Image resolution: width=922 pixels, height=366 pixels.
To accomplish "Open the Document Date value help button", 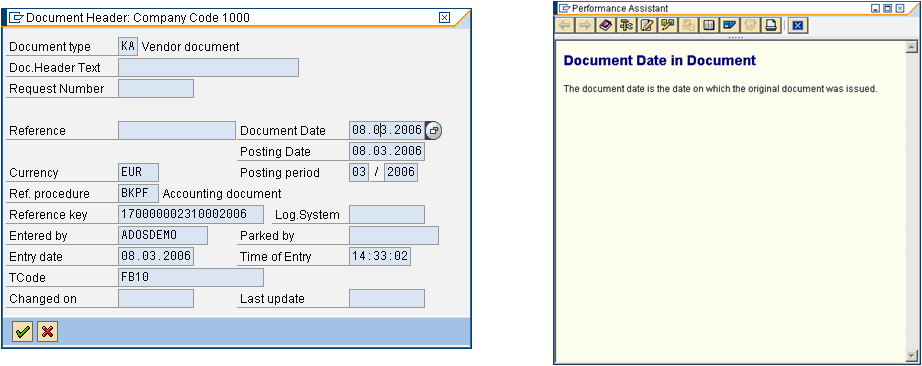I will point(433,131).
